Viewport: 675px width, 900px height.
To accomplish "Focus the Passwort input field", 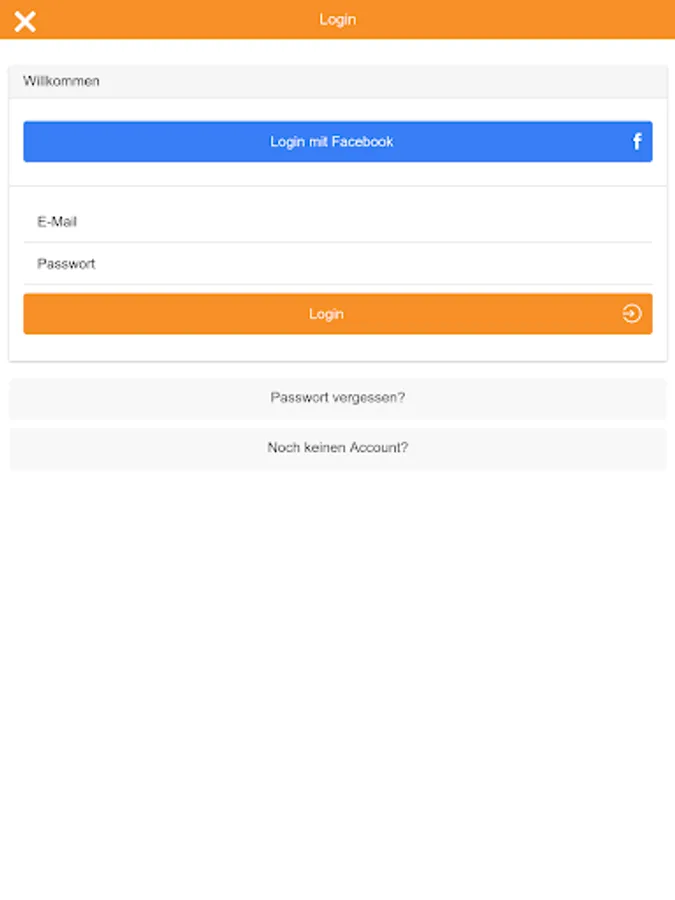I will click(338, 264).
